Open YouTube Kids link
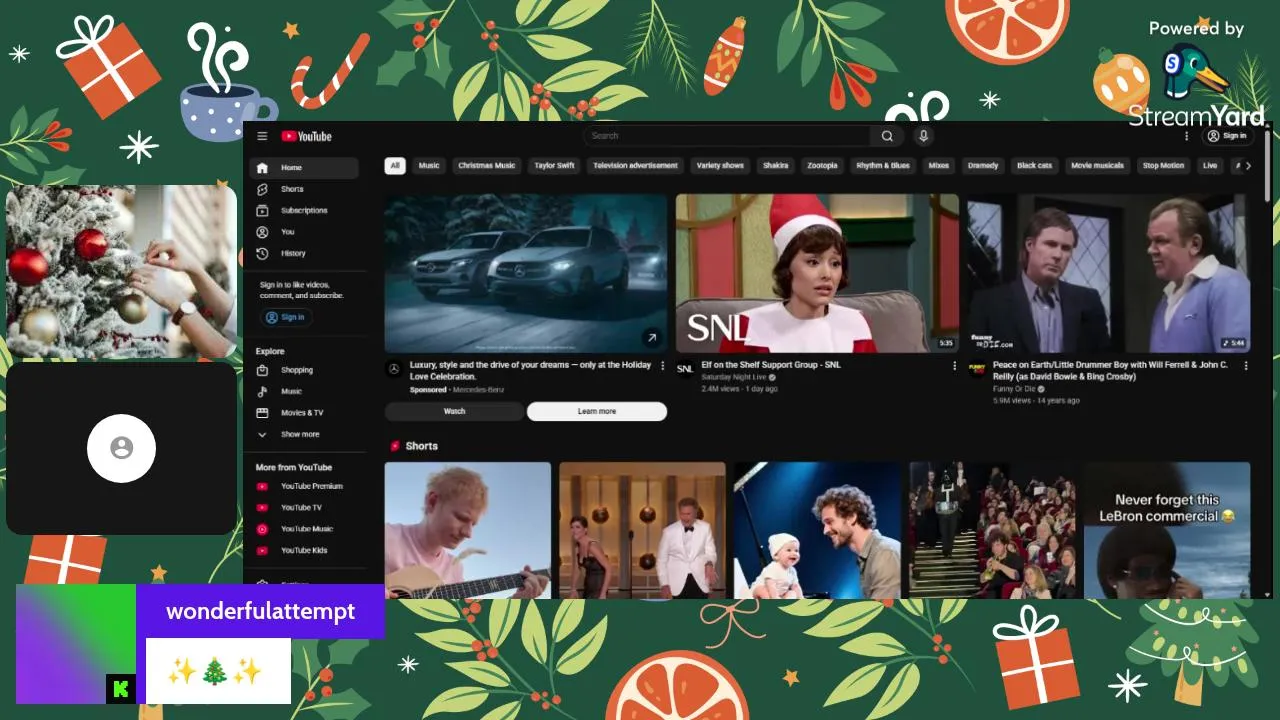This screenshot has height=720, width=1280. point(304,550)
